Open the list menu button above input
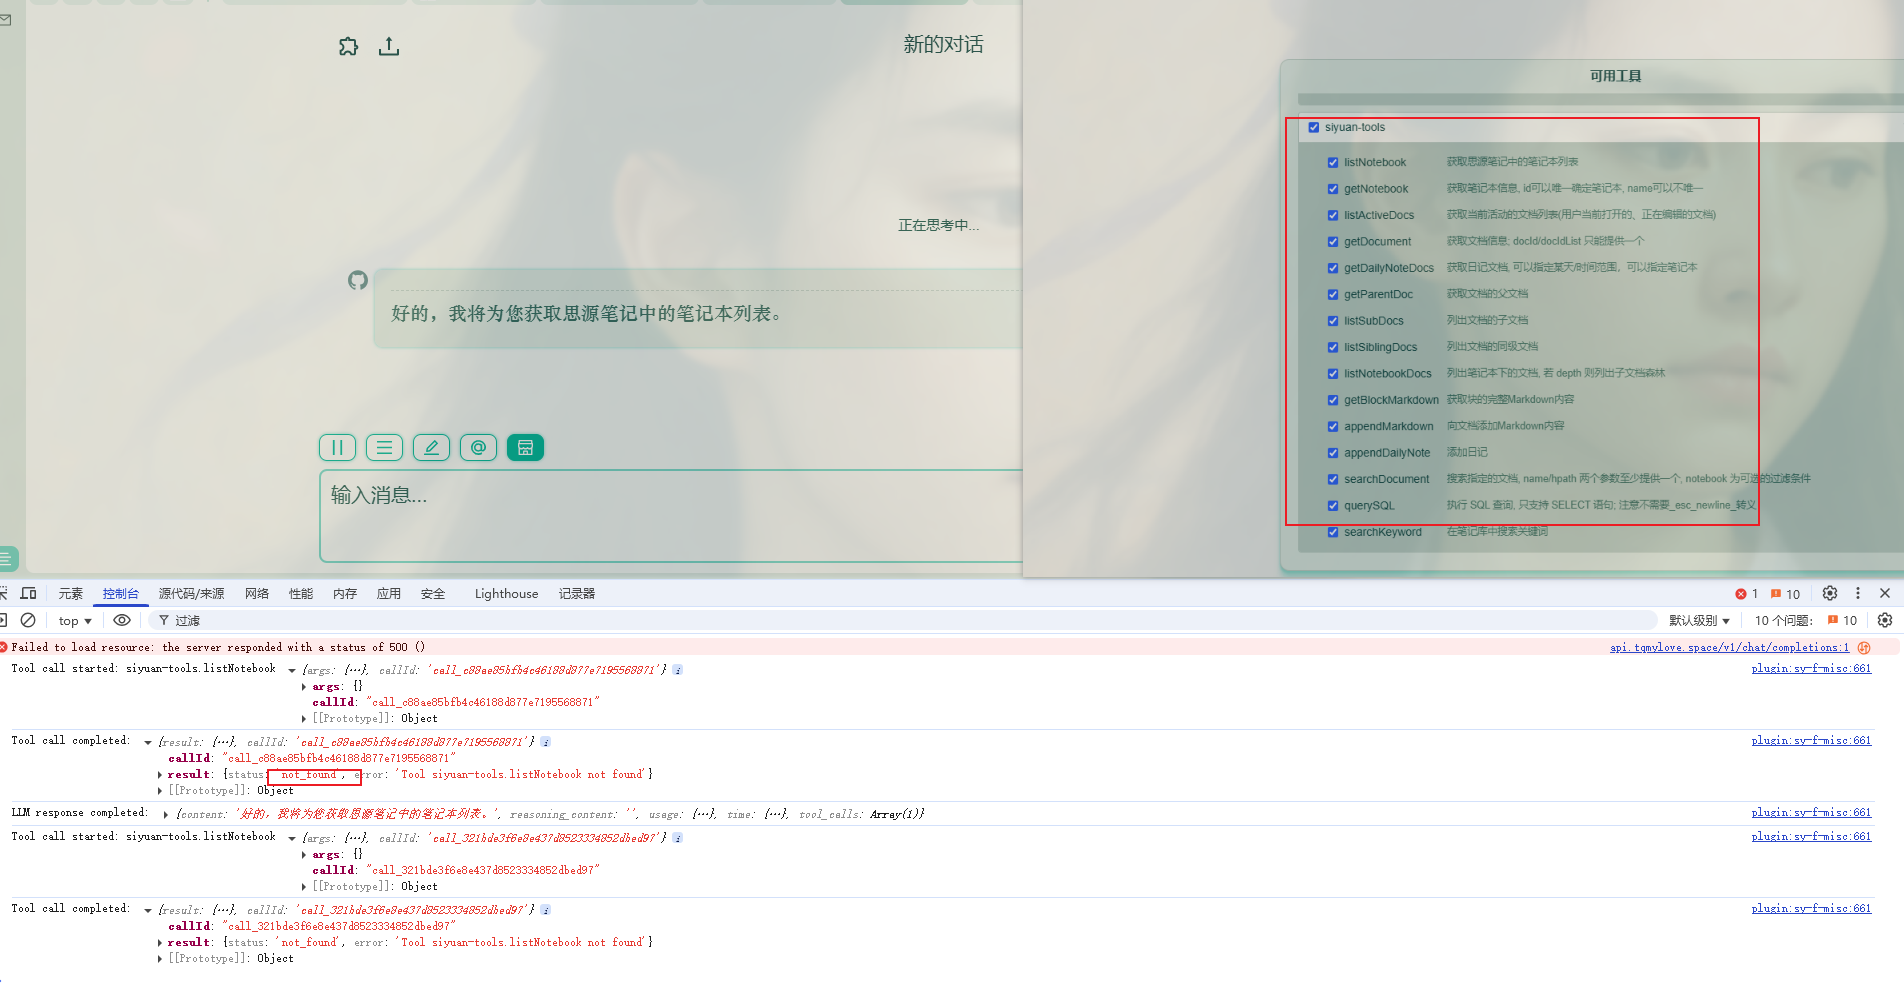The width and height of the screenshot is (1904, 994). 385,448
